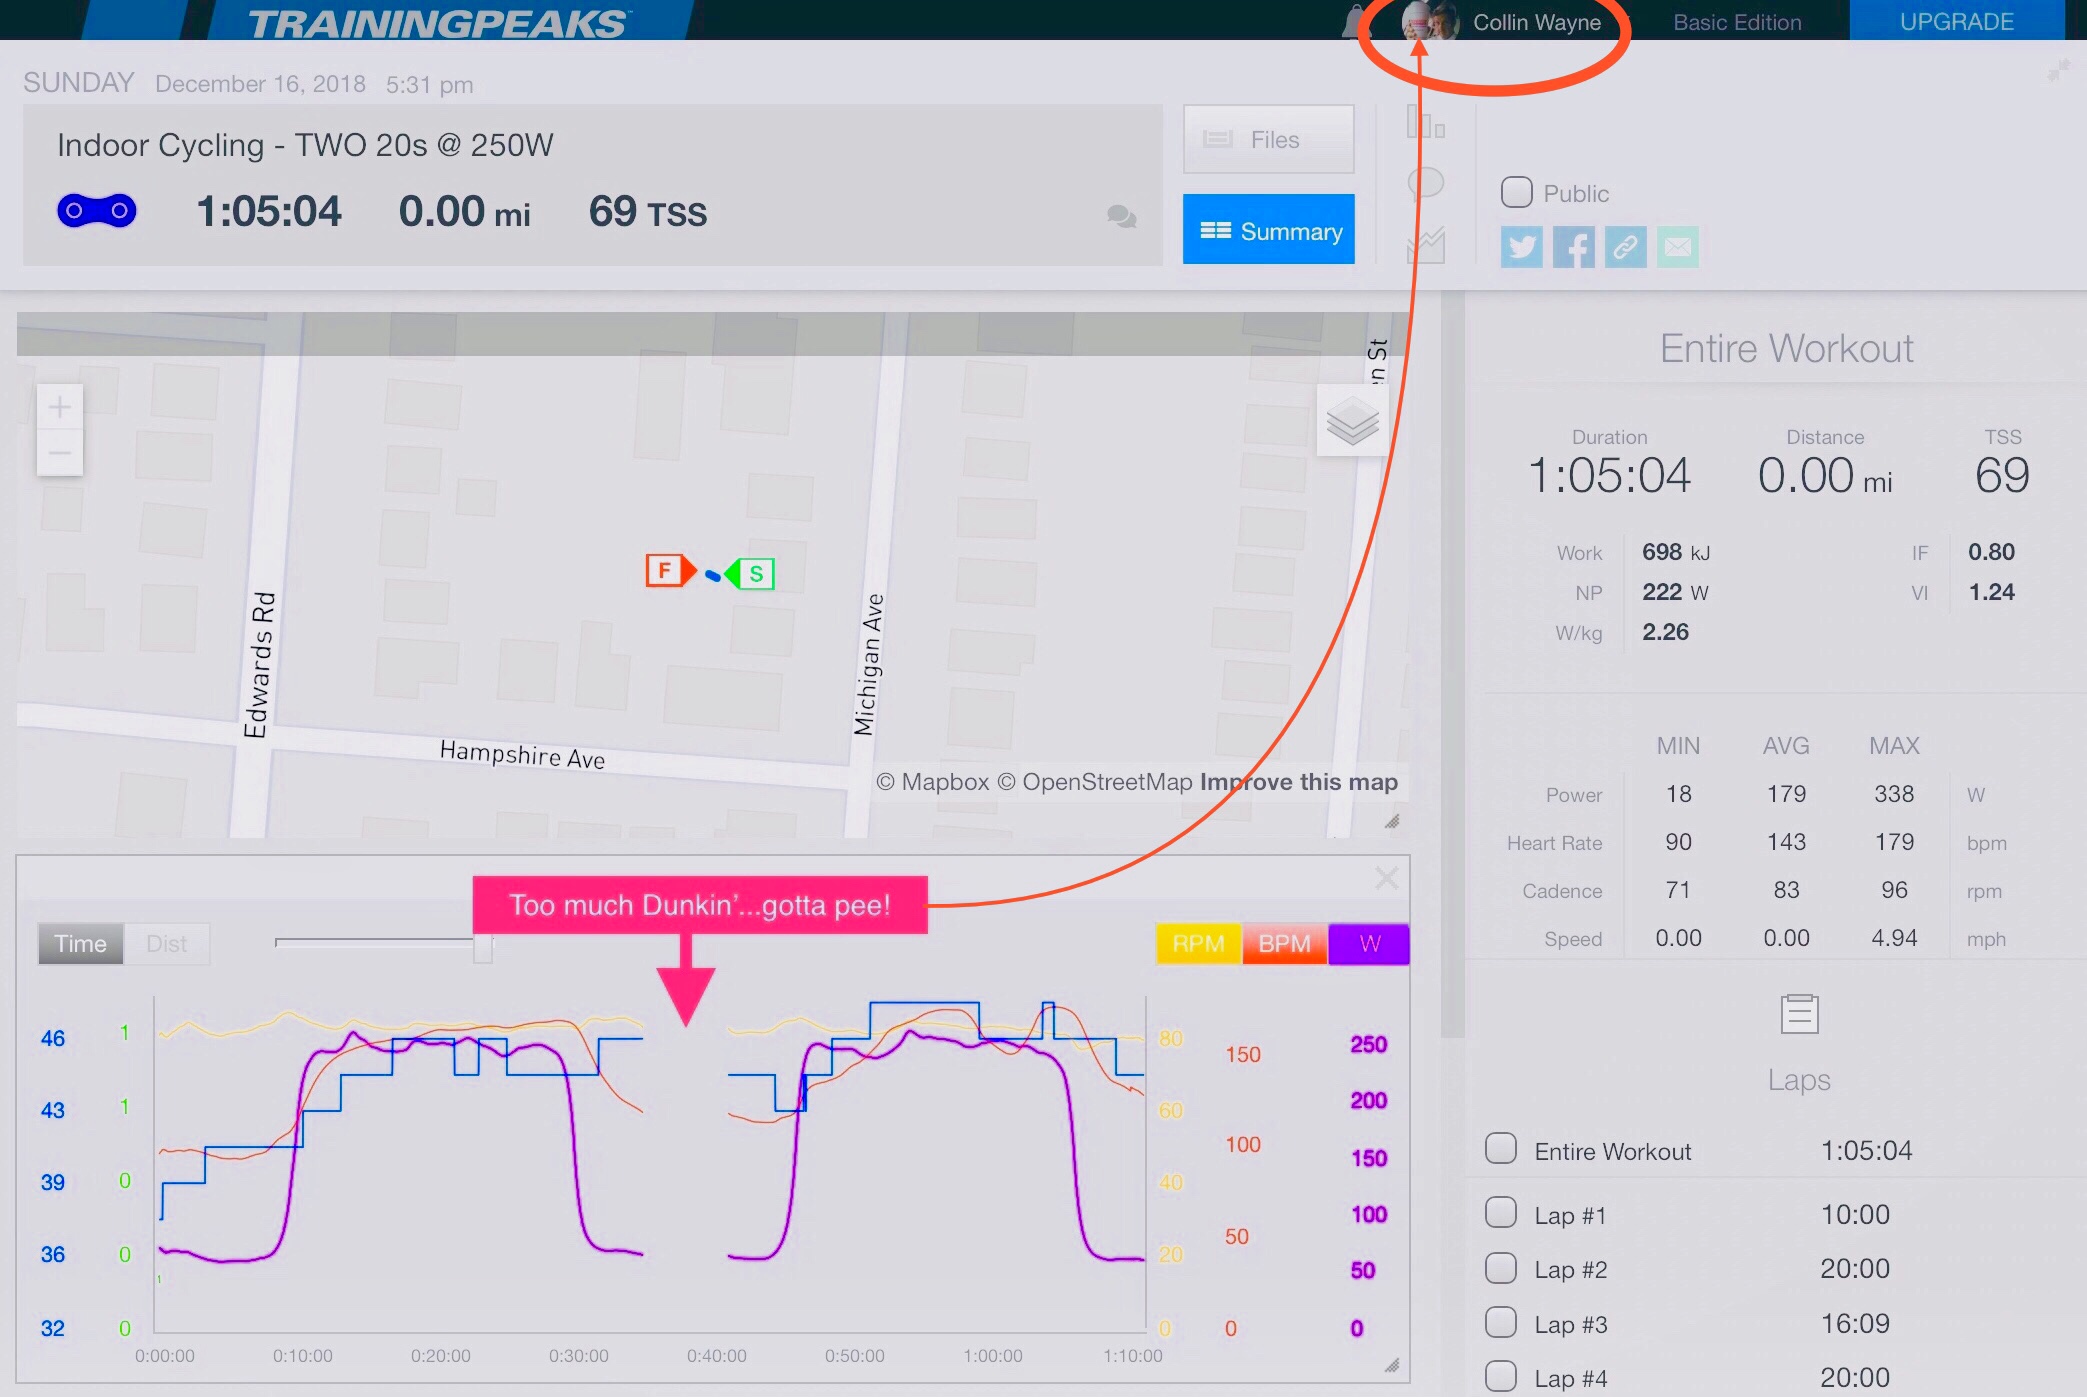Zoom out on the map
The width and height of the screenshot is (2087, 1397).
click(x=60, y=453)
